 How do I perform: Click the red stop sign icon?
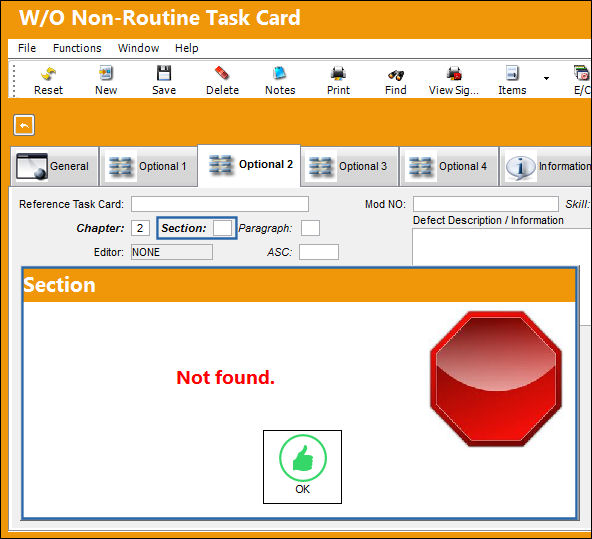496,379
